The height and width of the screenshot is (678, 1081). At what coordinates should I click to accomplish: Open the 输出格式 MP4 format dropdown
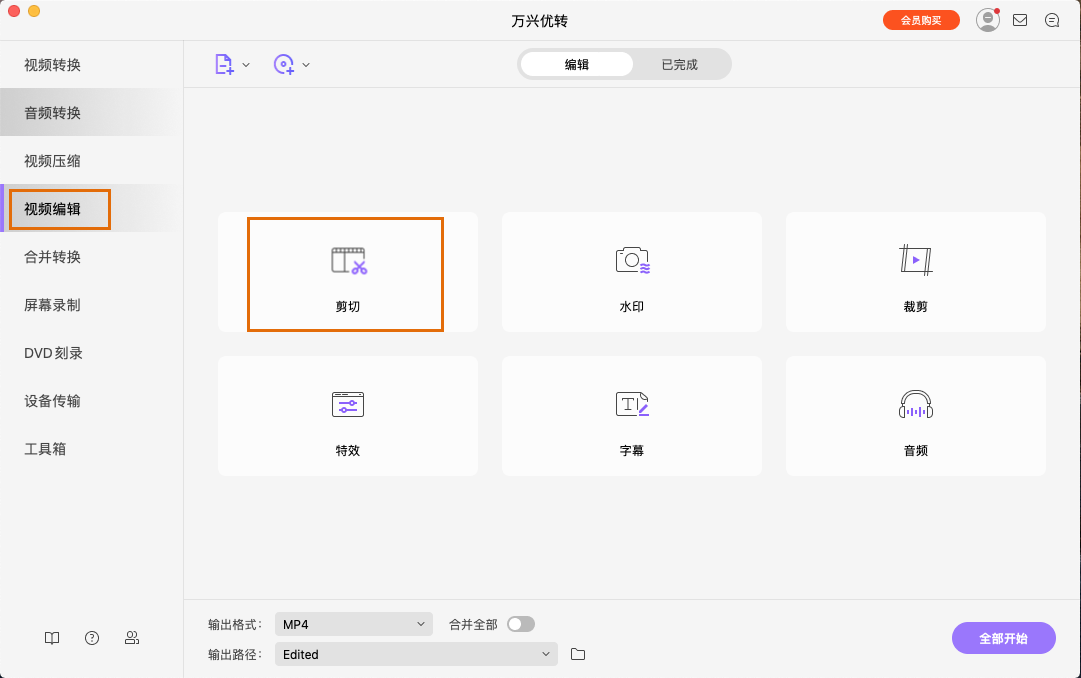(354, 623)
